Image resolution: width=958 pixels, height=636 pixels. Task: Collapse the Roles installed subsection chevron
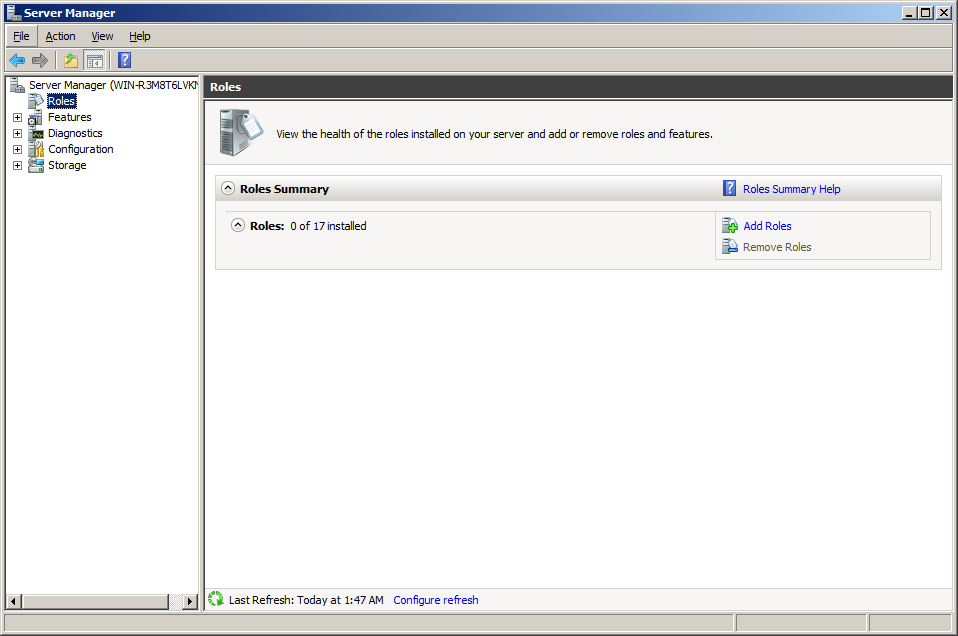click(238, 225)
